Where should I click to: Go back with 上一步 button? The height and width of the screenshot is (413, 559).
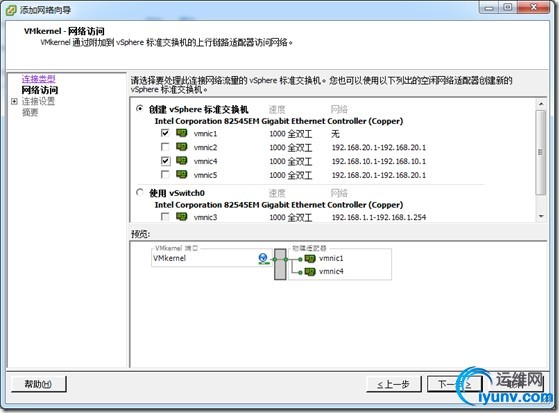[x=394, y=384]
